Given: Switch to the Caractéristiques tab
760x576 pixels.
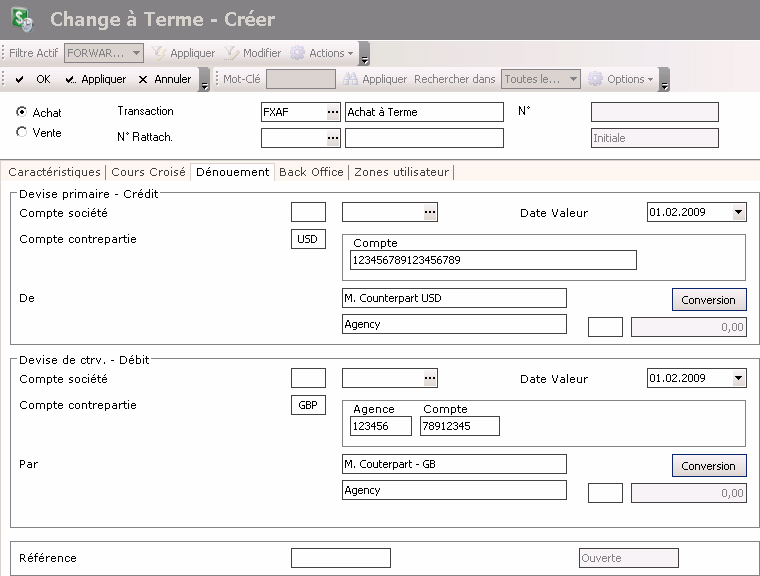Looking at the screenshot, I should pyautogui.click(x=54, y=172).
